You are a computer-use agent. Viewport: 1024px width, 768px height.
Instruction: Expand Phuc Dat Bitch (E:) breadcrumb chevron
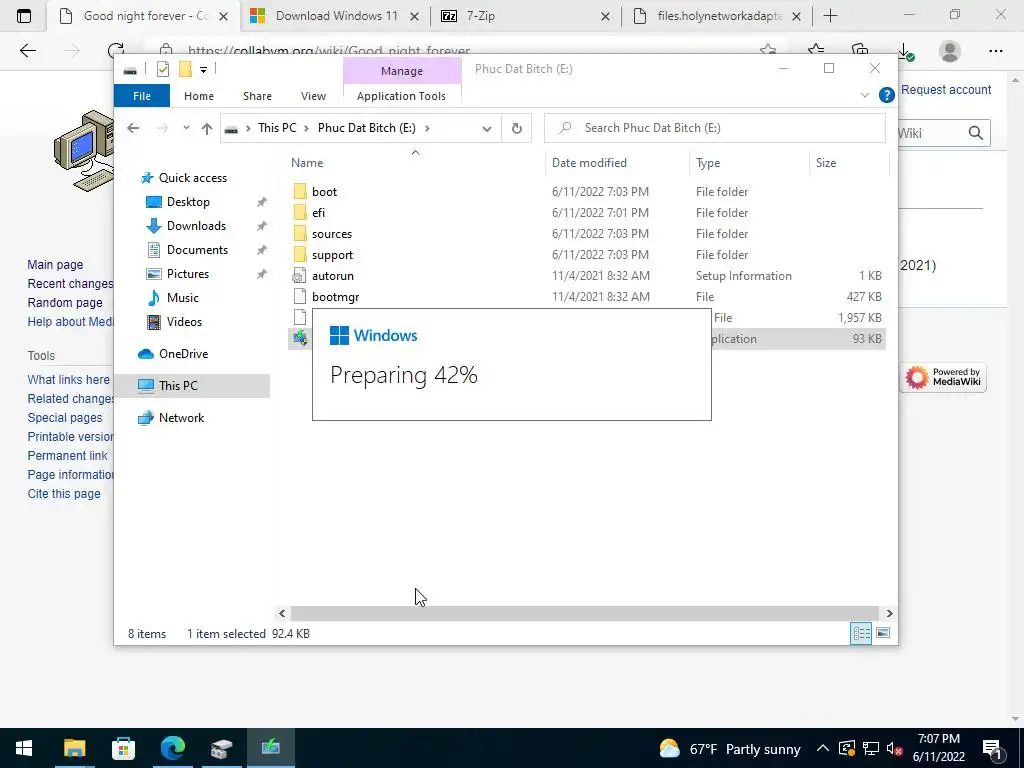point(427,129)
